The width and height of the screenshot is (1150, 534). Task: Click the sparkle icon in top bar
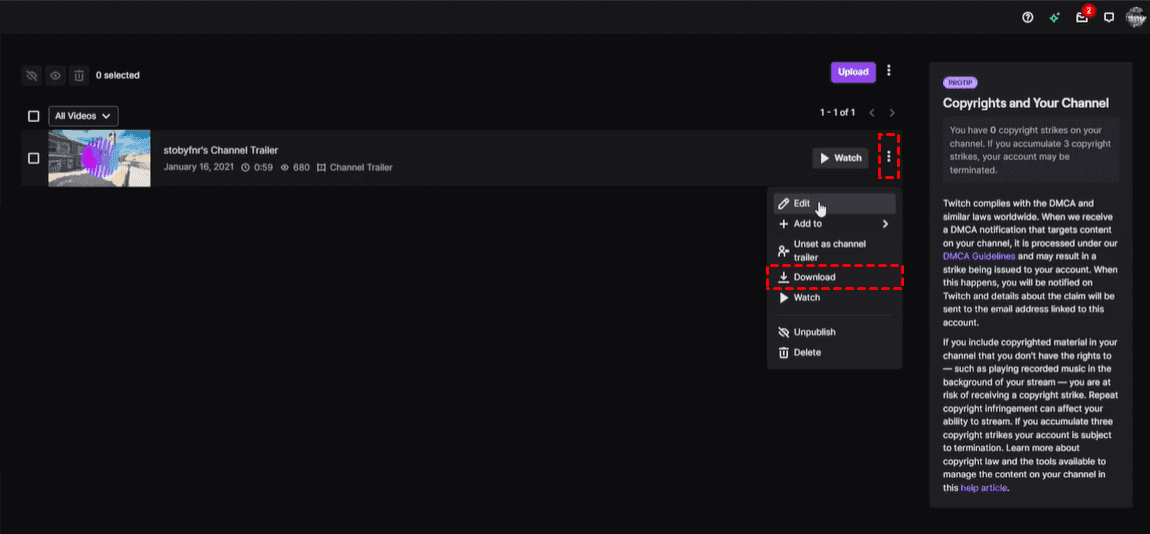coord(1054,17)
